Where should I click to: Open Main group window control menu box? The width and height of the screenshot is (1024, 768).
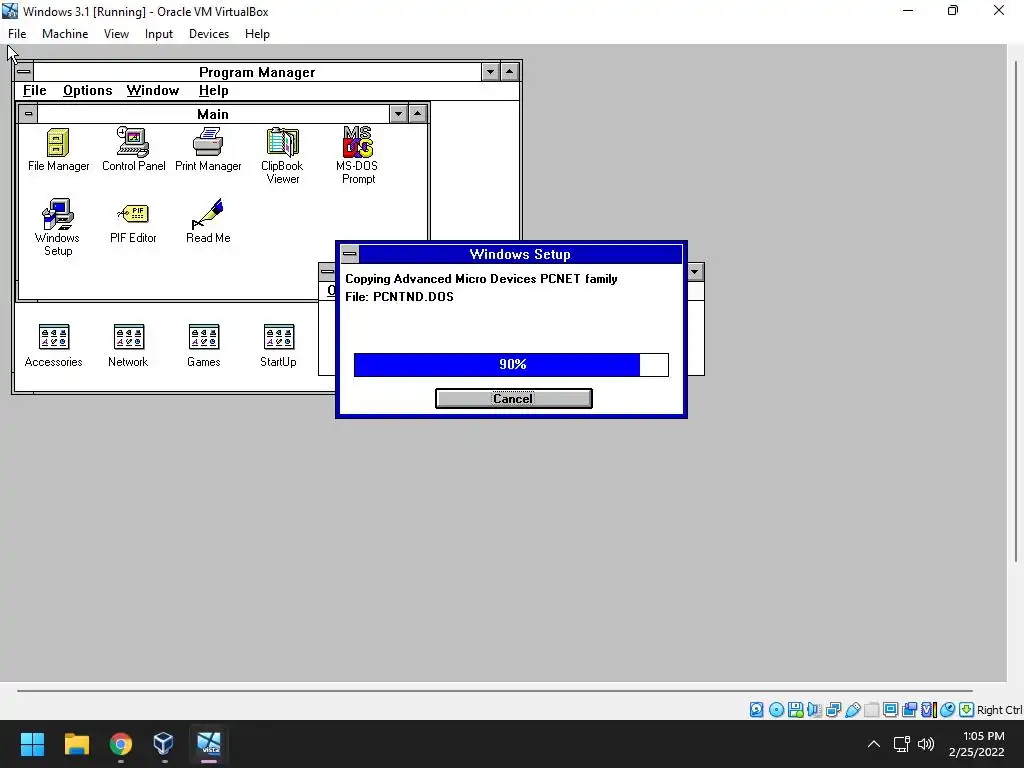(28, 114)
